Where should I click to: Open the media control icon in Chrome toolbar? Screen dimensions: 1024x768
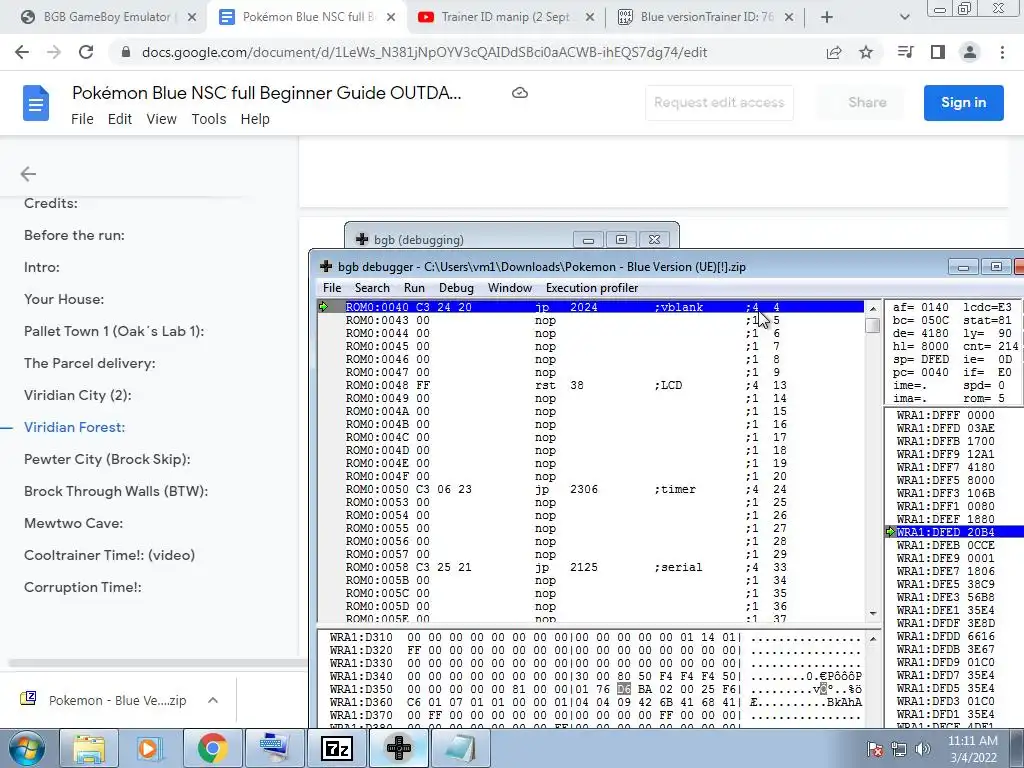[905, 52]
